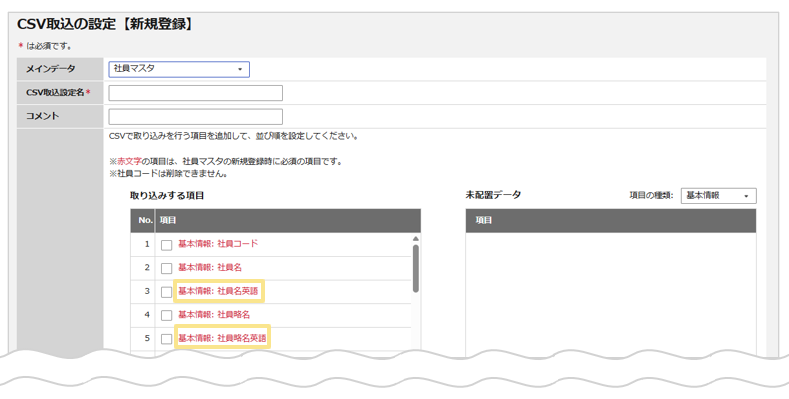Click the 項目 header in 未配置データ table
The width and height of the screenshot is (789, 399).
click(x=484, y=220)
